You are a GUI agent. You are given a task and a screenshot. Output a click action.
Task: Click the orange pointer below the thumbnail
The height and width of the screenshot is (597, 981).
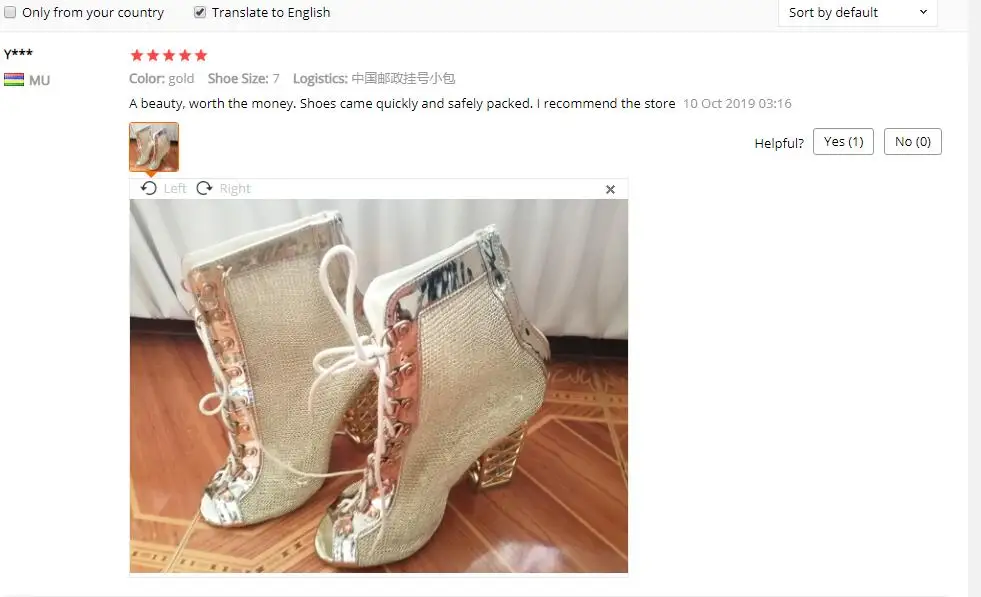(x=151, y=174)
